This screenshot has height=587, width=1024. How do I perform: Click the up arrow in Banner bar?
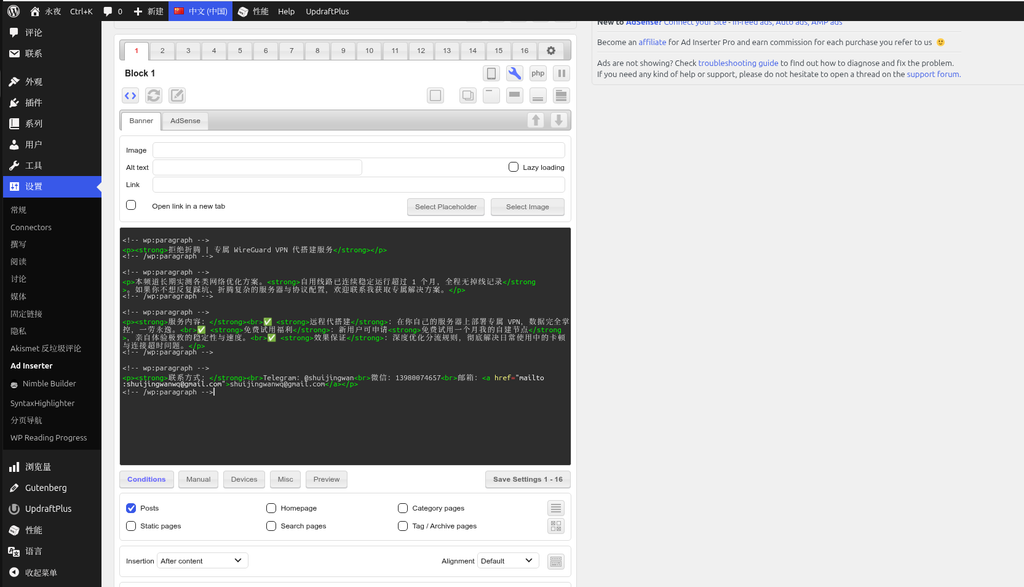pos(536,120)
